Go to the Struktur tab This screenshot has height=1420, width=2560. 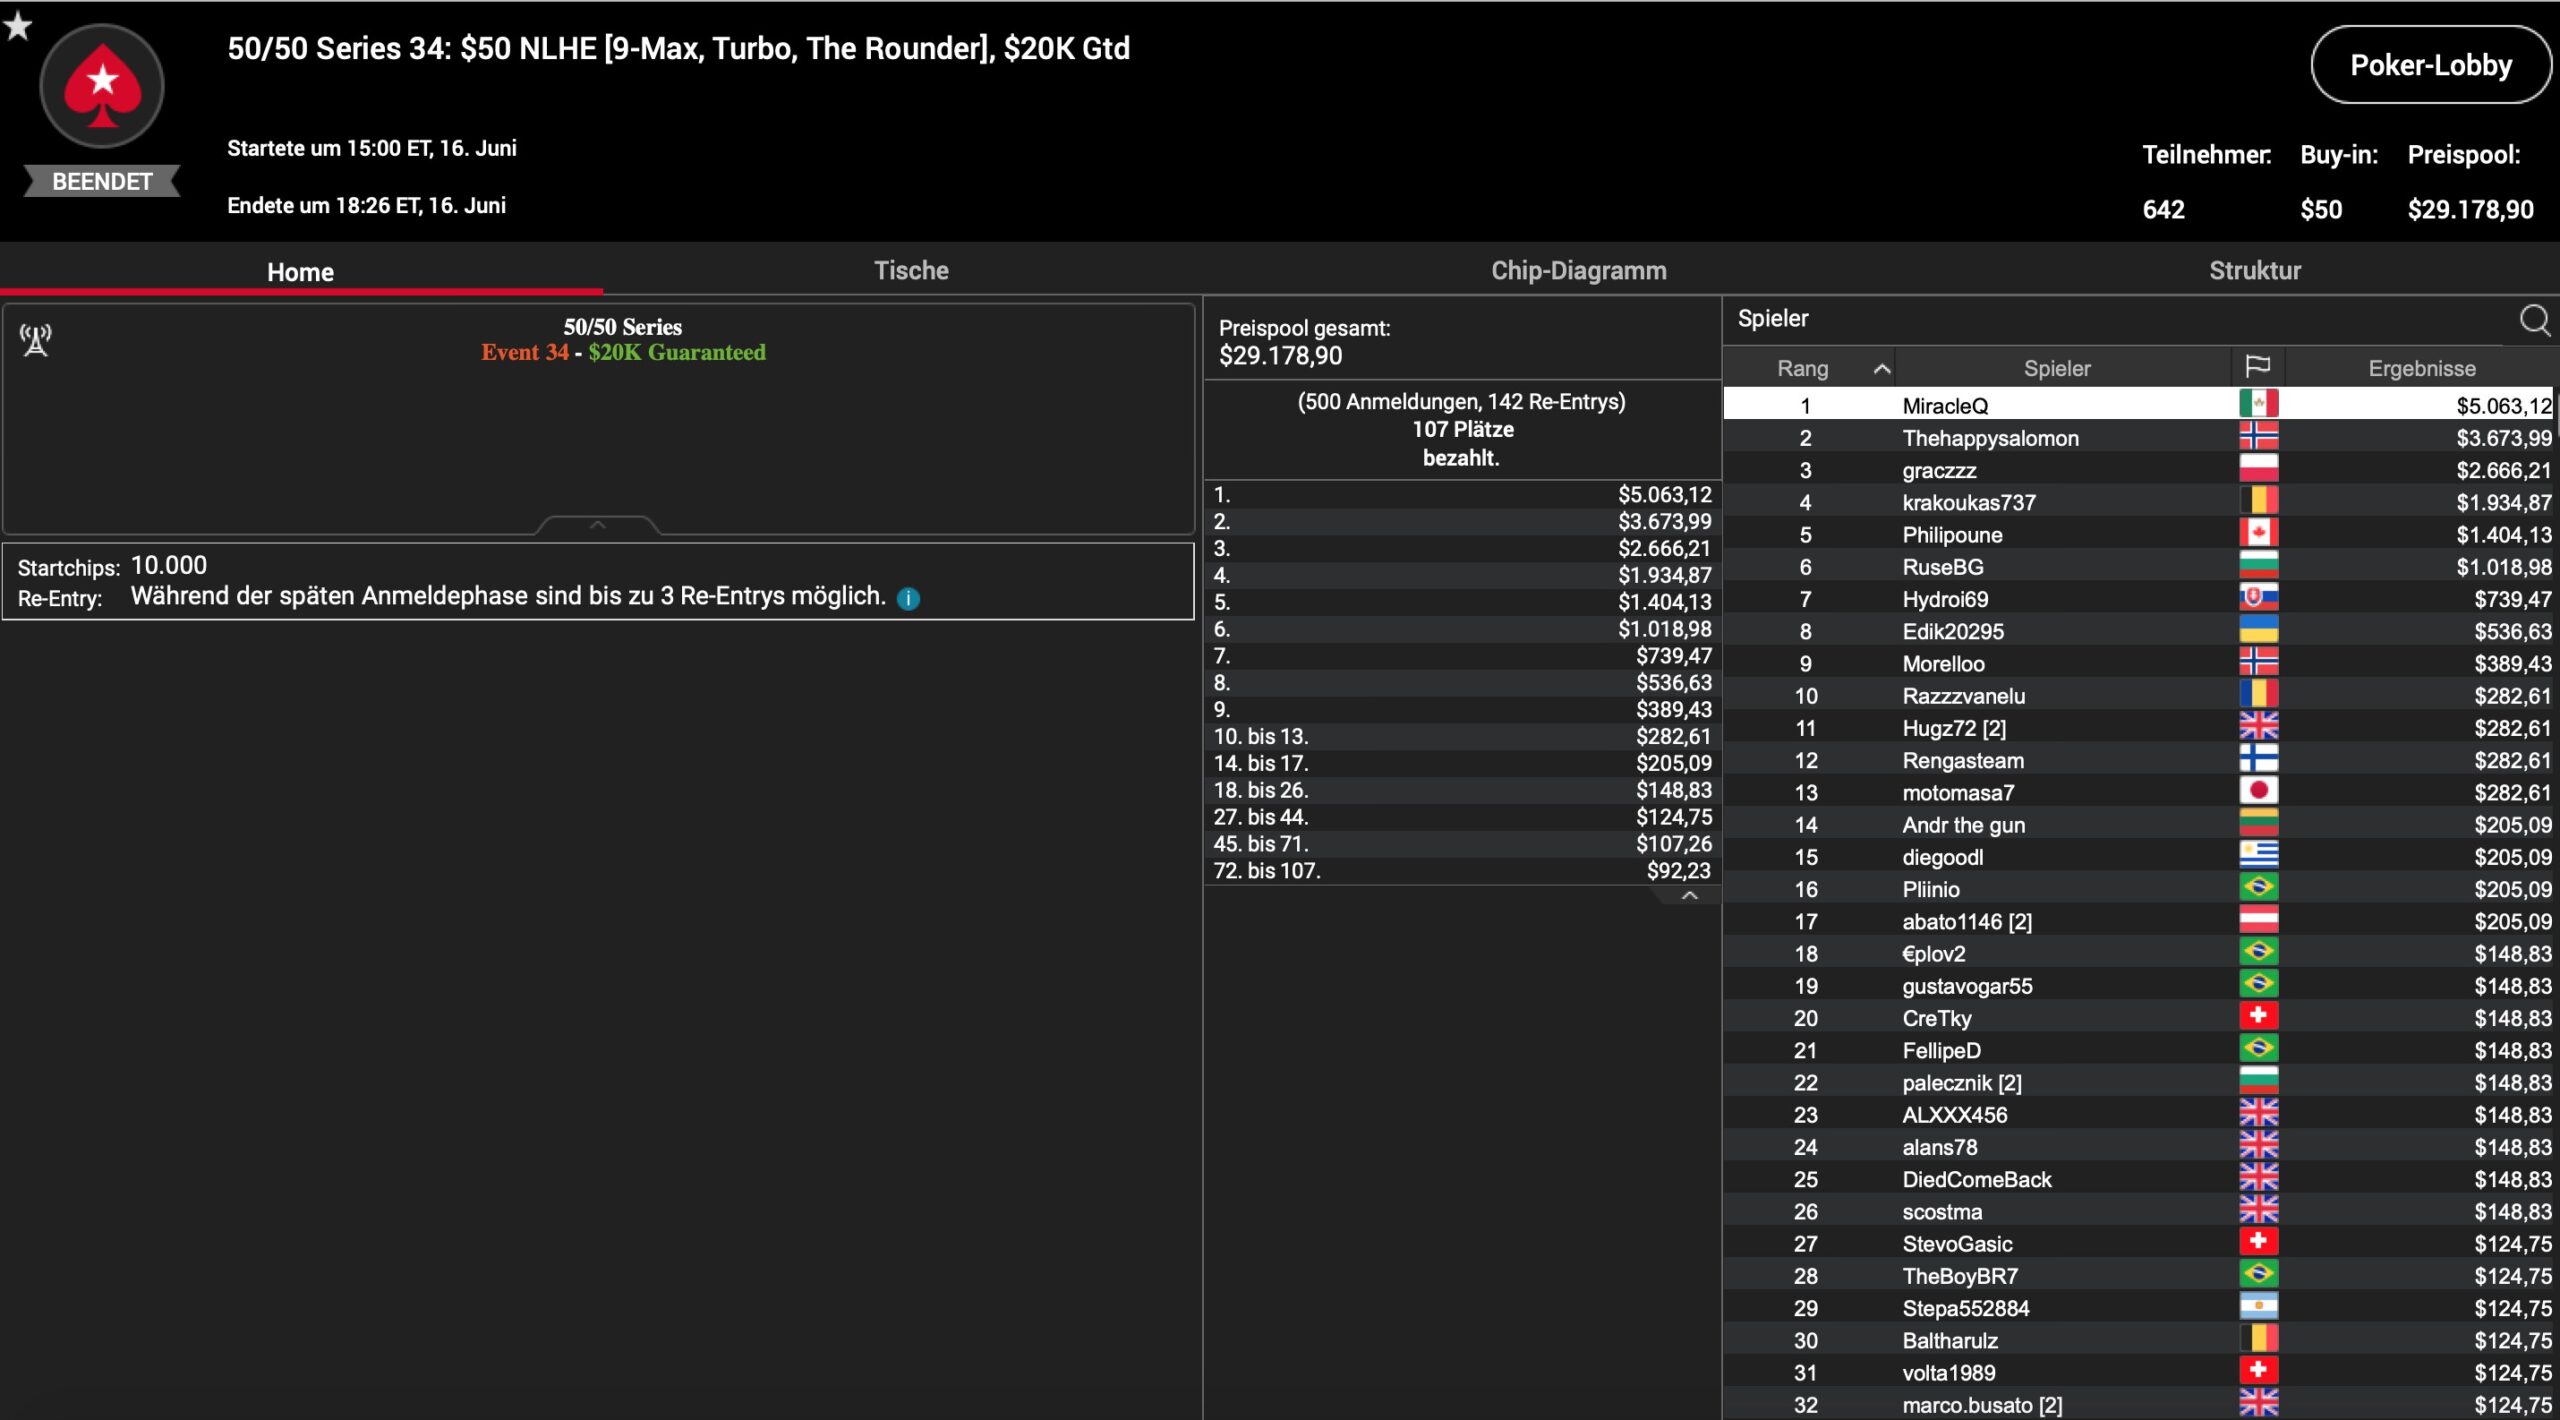click(2254, 270)
